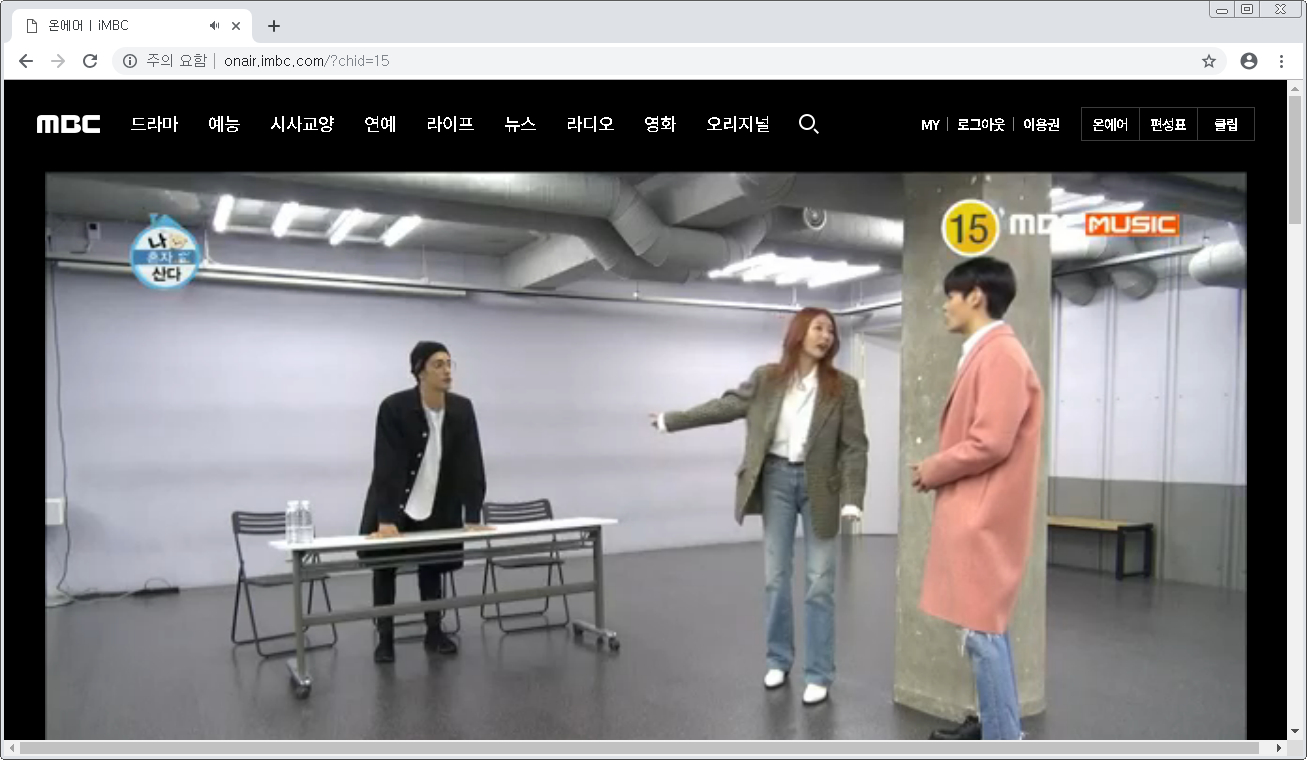Open the 시사교양 menu
1307x760 pixels.
coord(302,124)
